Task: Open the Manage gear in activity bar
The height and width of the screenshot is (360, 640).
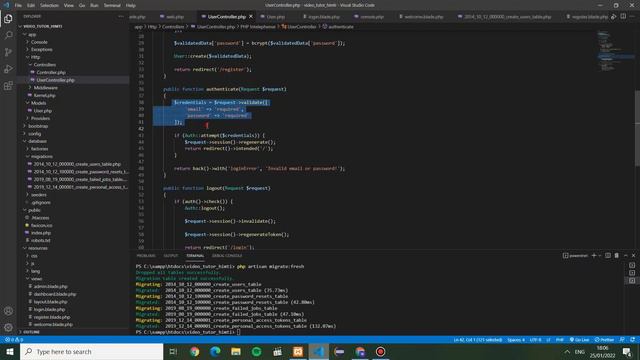Action: [8, 327]
